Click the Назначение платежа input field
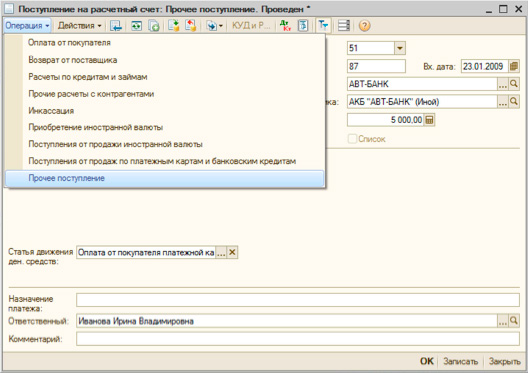The image size is (528, 373). (x=298, y=300)
